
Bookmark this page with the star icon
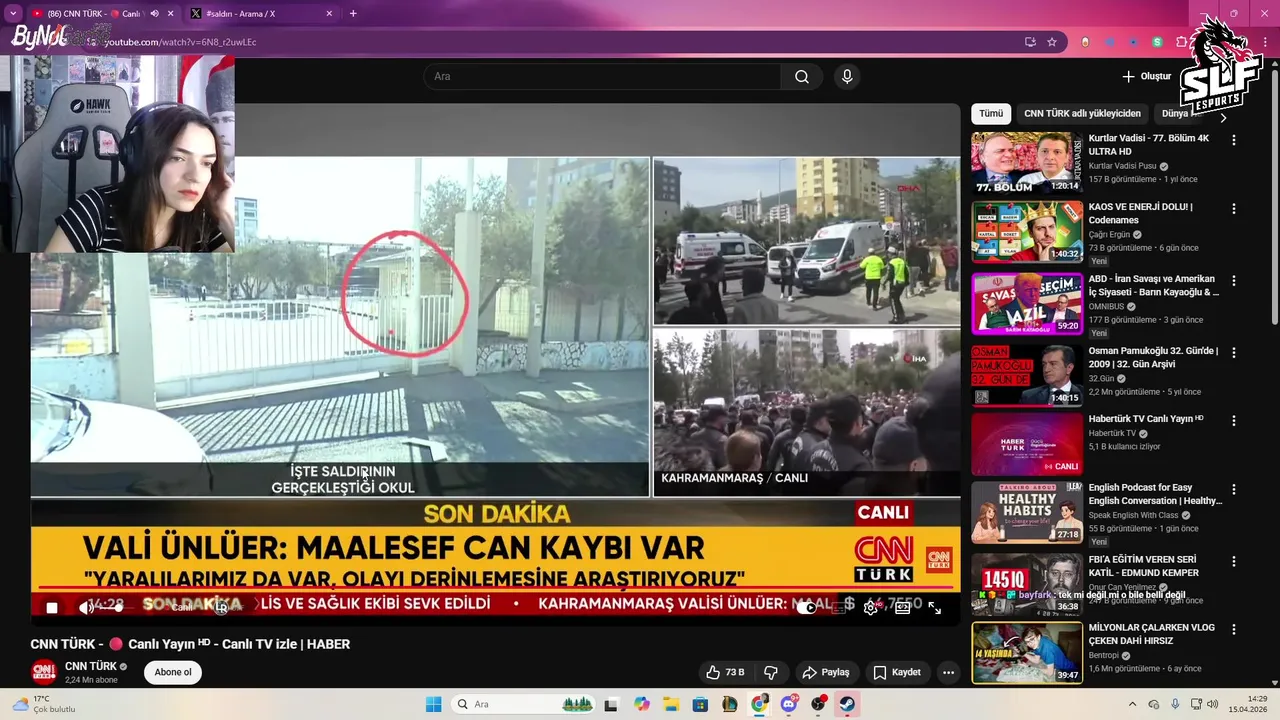(x=1052, y=42)
